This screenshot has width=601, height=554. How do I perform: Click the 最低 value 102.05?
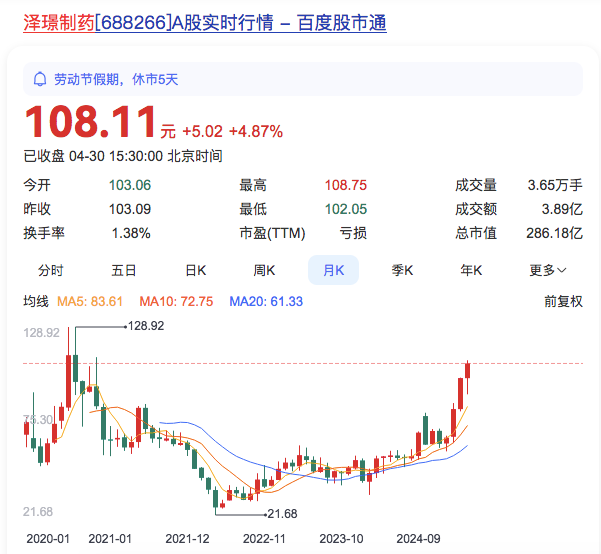pyautogui.click(x=346, y=209)
